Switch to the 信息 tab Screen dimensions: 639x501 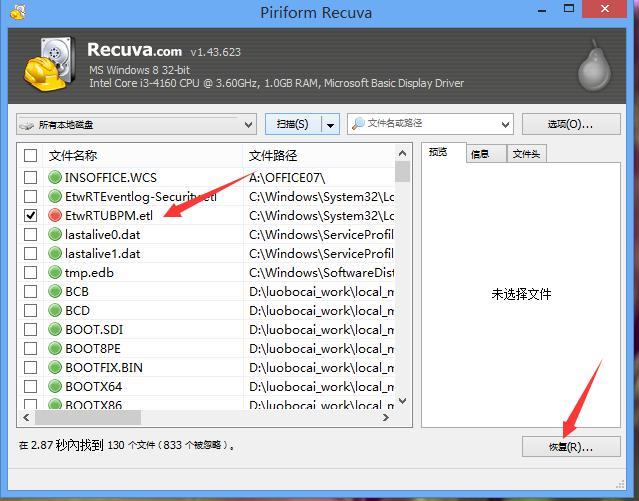(480, 153)
